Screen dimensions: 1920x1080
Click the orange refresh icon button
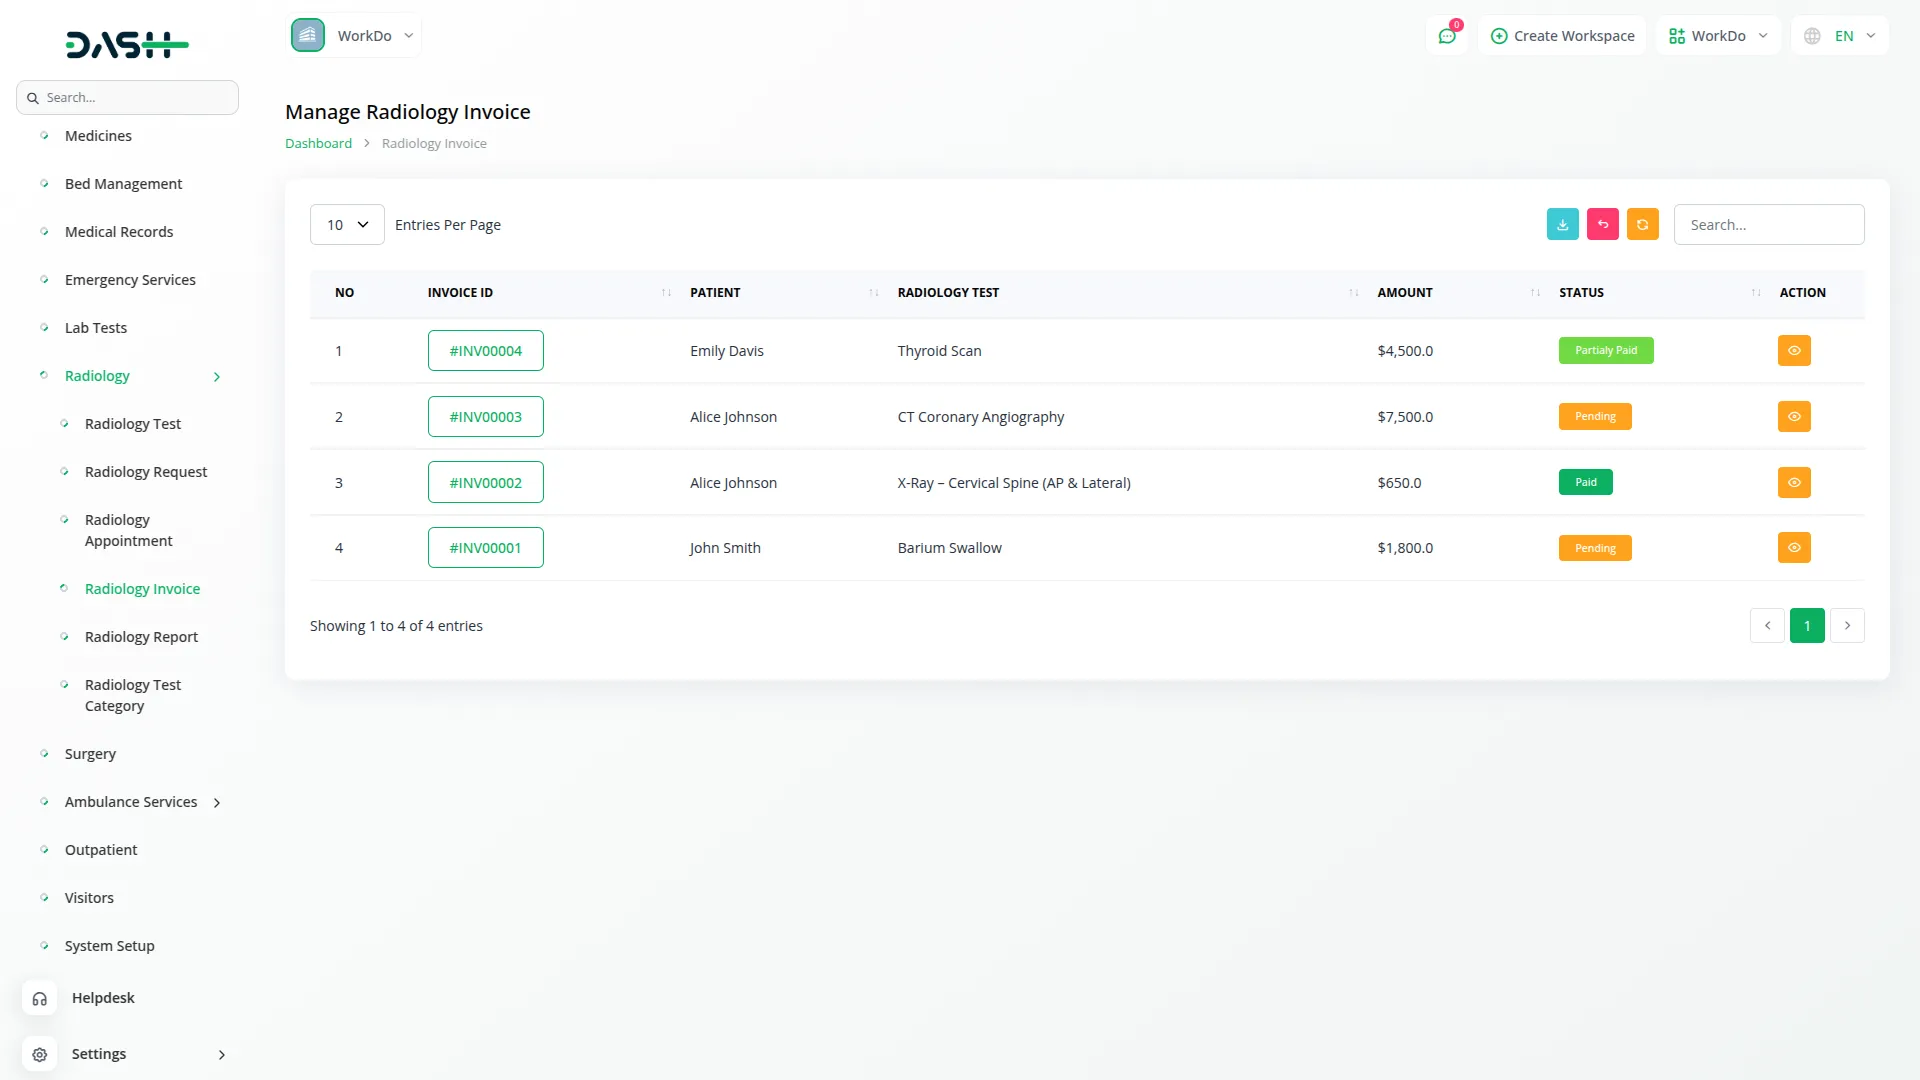point(1642,224)
